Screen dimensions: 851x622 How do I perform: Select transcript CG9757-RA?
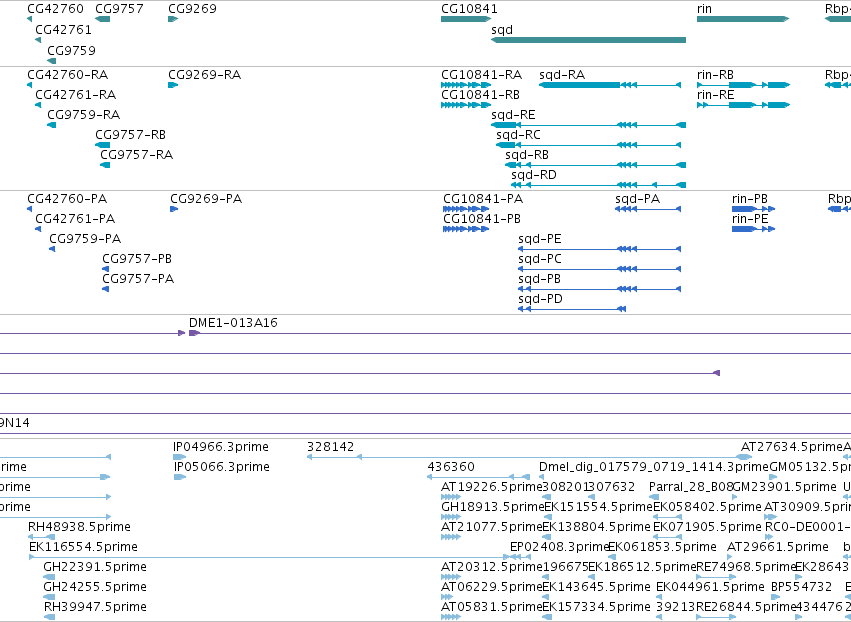tap(136, 155)
